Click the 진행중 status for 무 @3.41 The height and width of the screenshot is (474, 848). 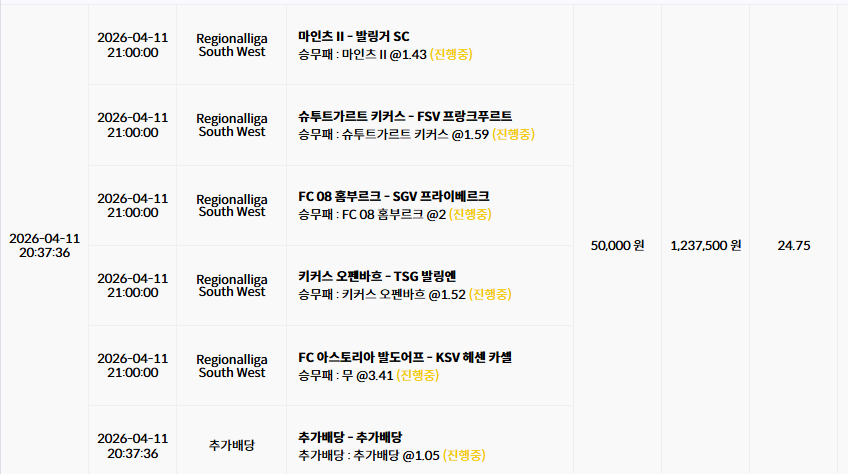click(x=418, y=375)
